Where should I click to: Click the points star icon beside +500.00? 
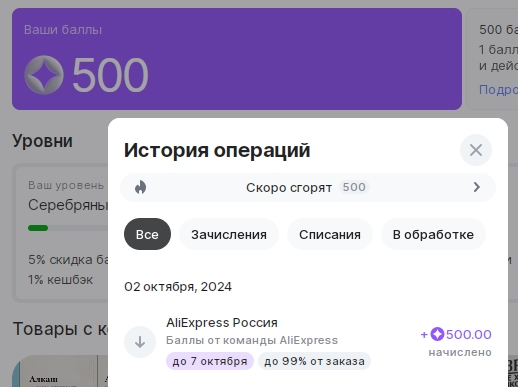pyautogui.click(x=437, y=334)
